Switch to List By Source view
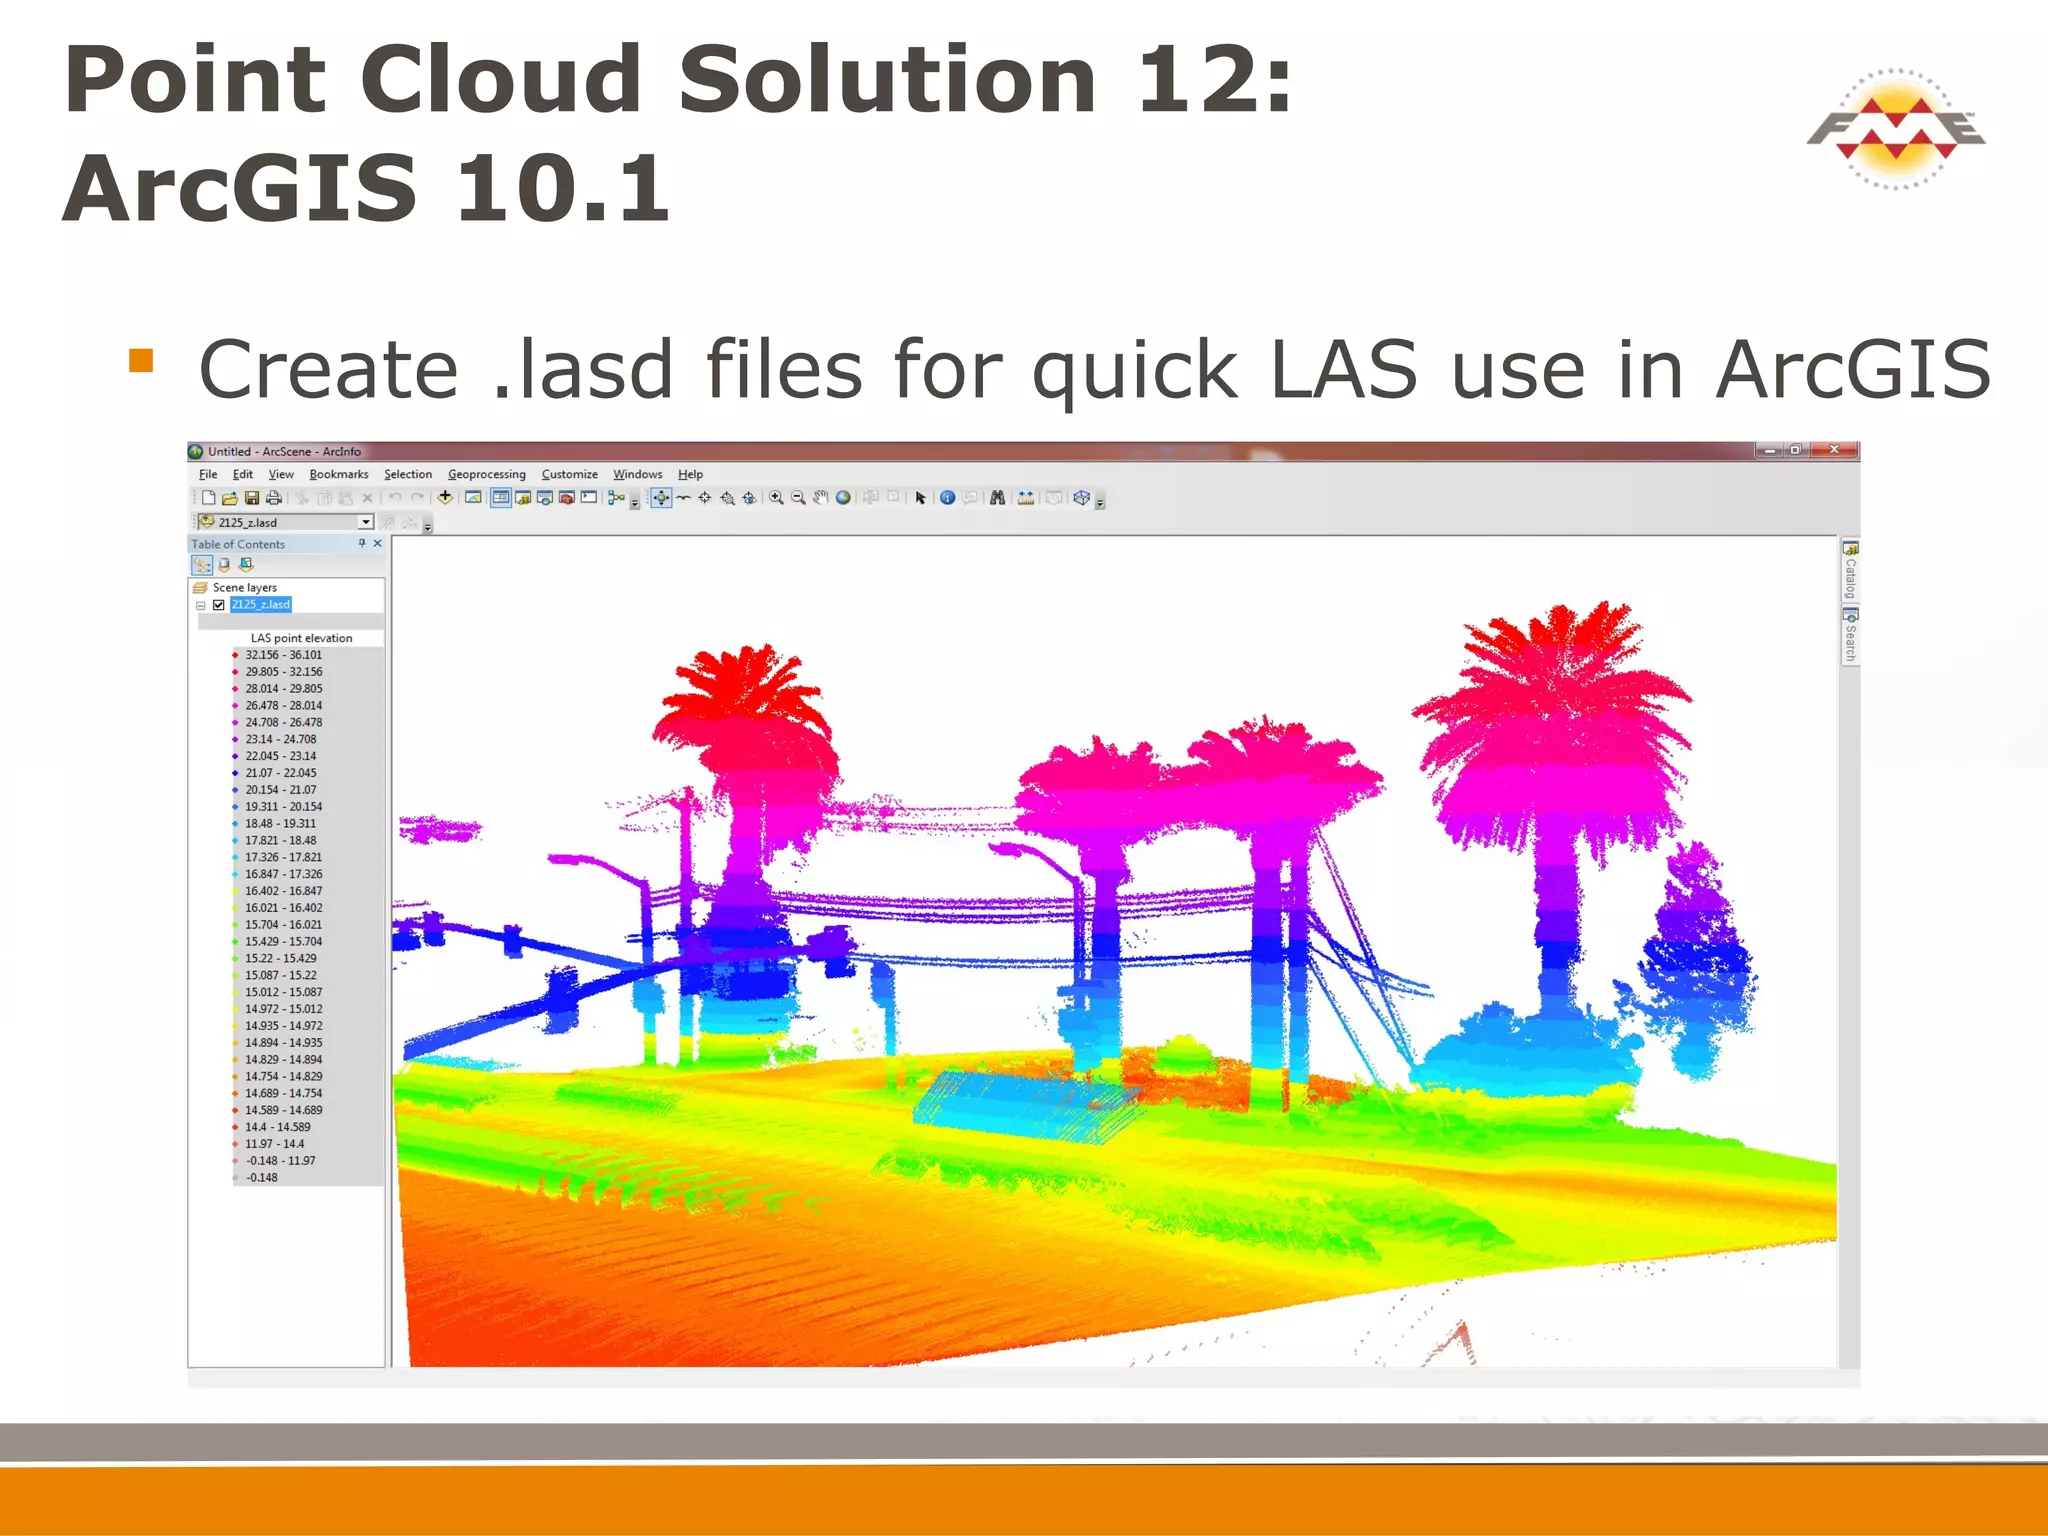The height and width of the screenshot is (1536, 2048). 225,564
